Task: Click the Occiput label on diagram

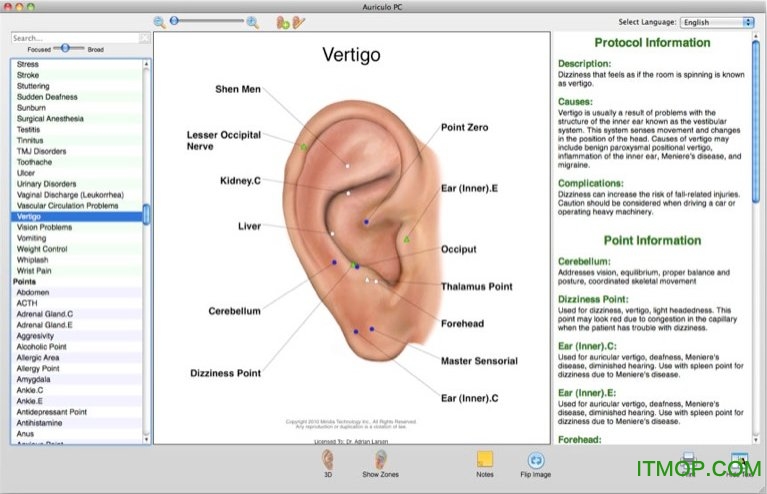Action: 458,249
